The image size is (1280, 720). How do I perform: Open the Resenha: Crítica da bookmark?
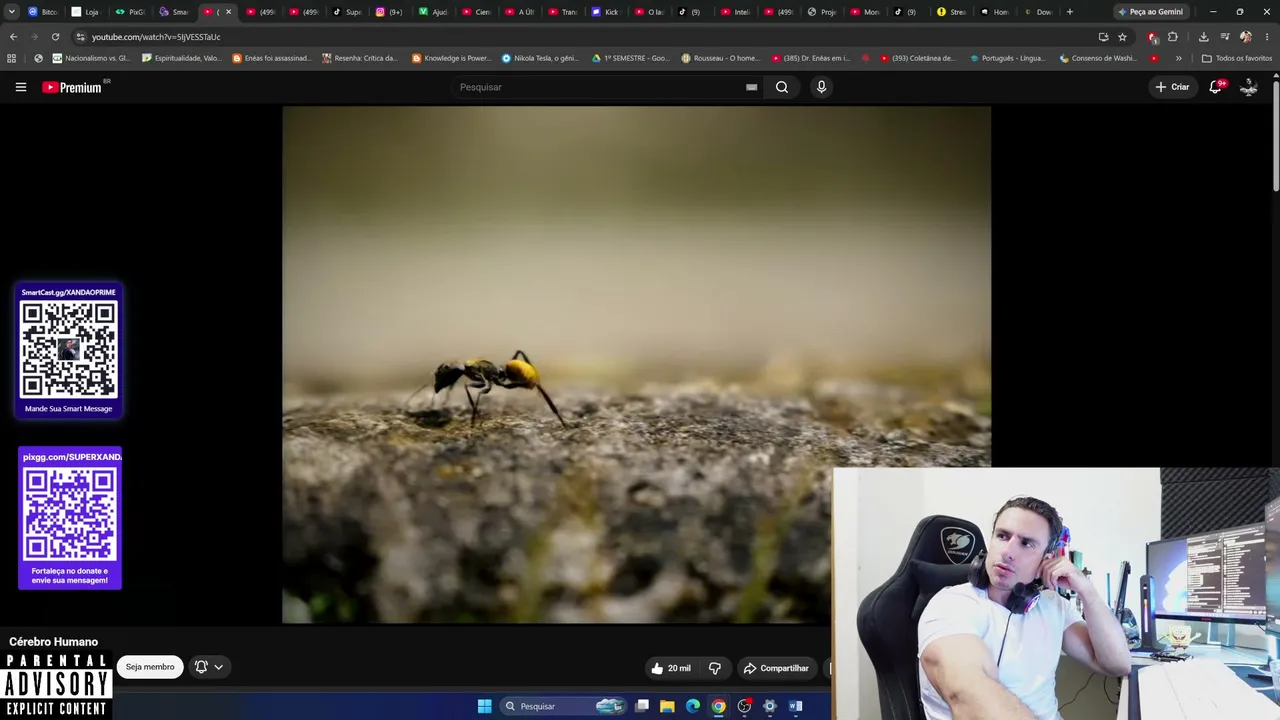(360, 58)
